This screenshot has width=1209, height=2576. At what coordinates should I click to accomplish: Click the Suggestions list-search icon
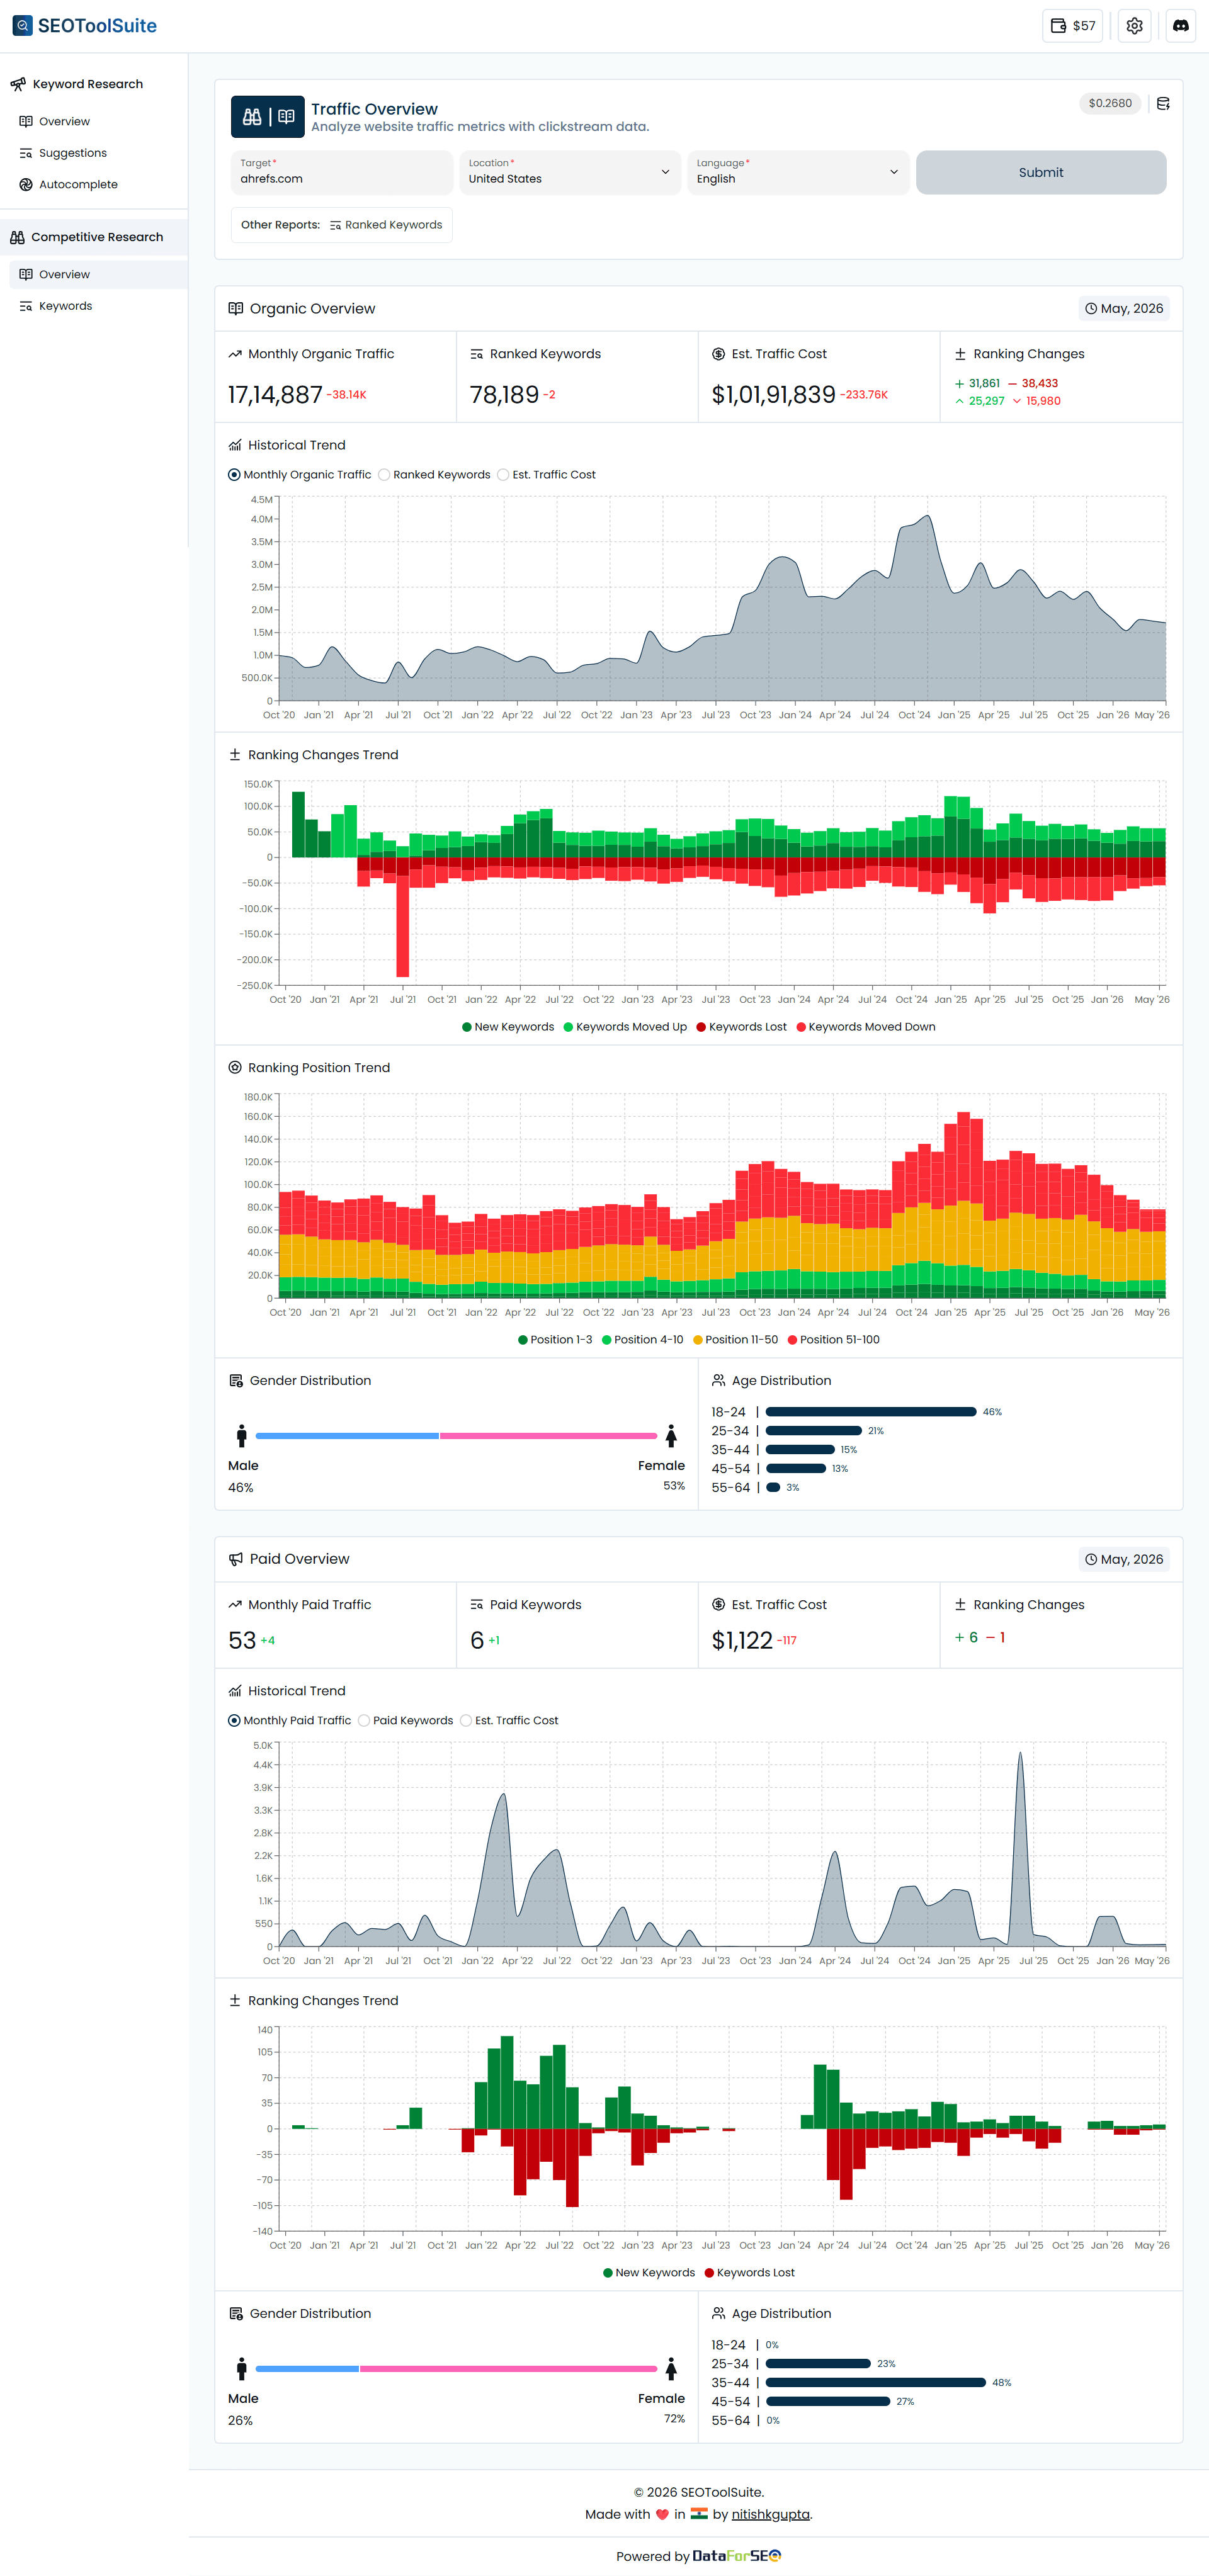tap(26, 153)
